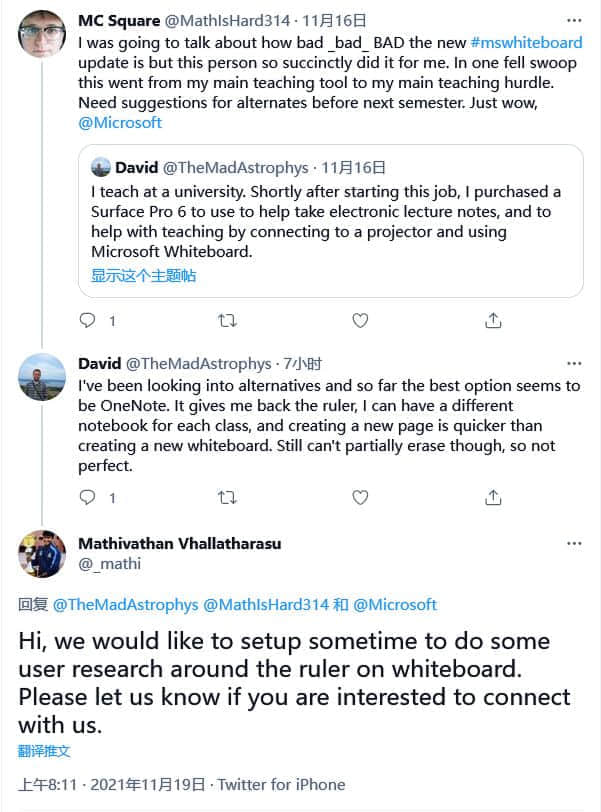Image resolution: width=601 pixels, height=812 pixels.
Task: Like David's OneNote tweet
Action: (x=360, y=497)
